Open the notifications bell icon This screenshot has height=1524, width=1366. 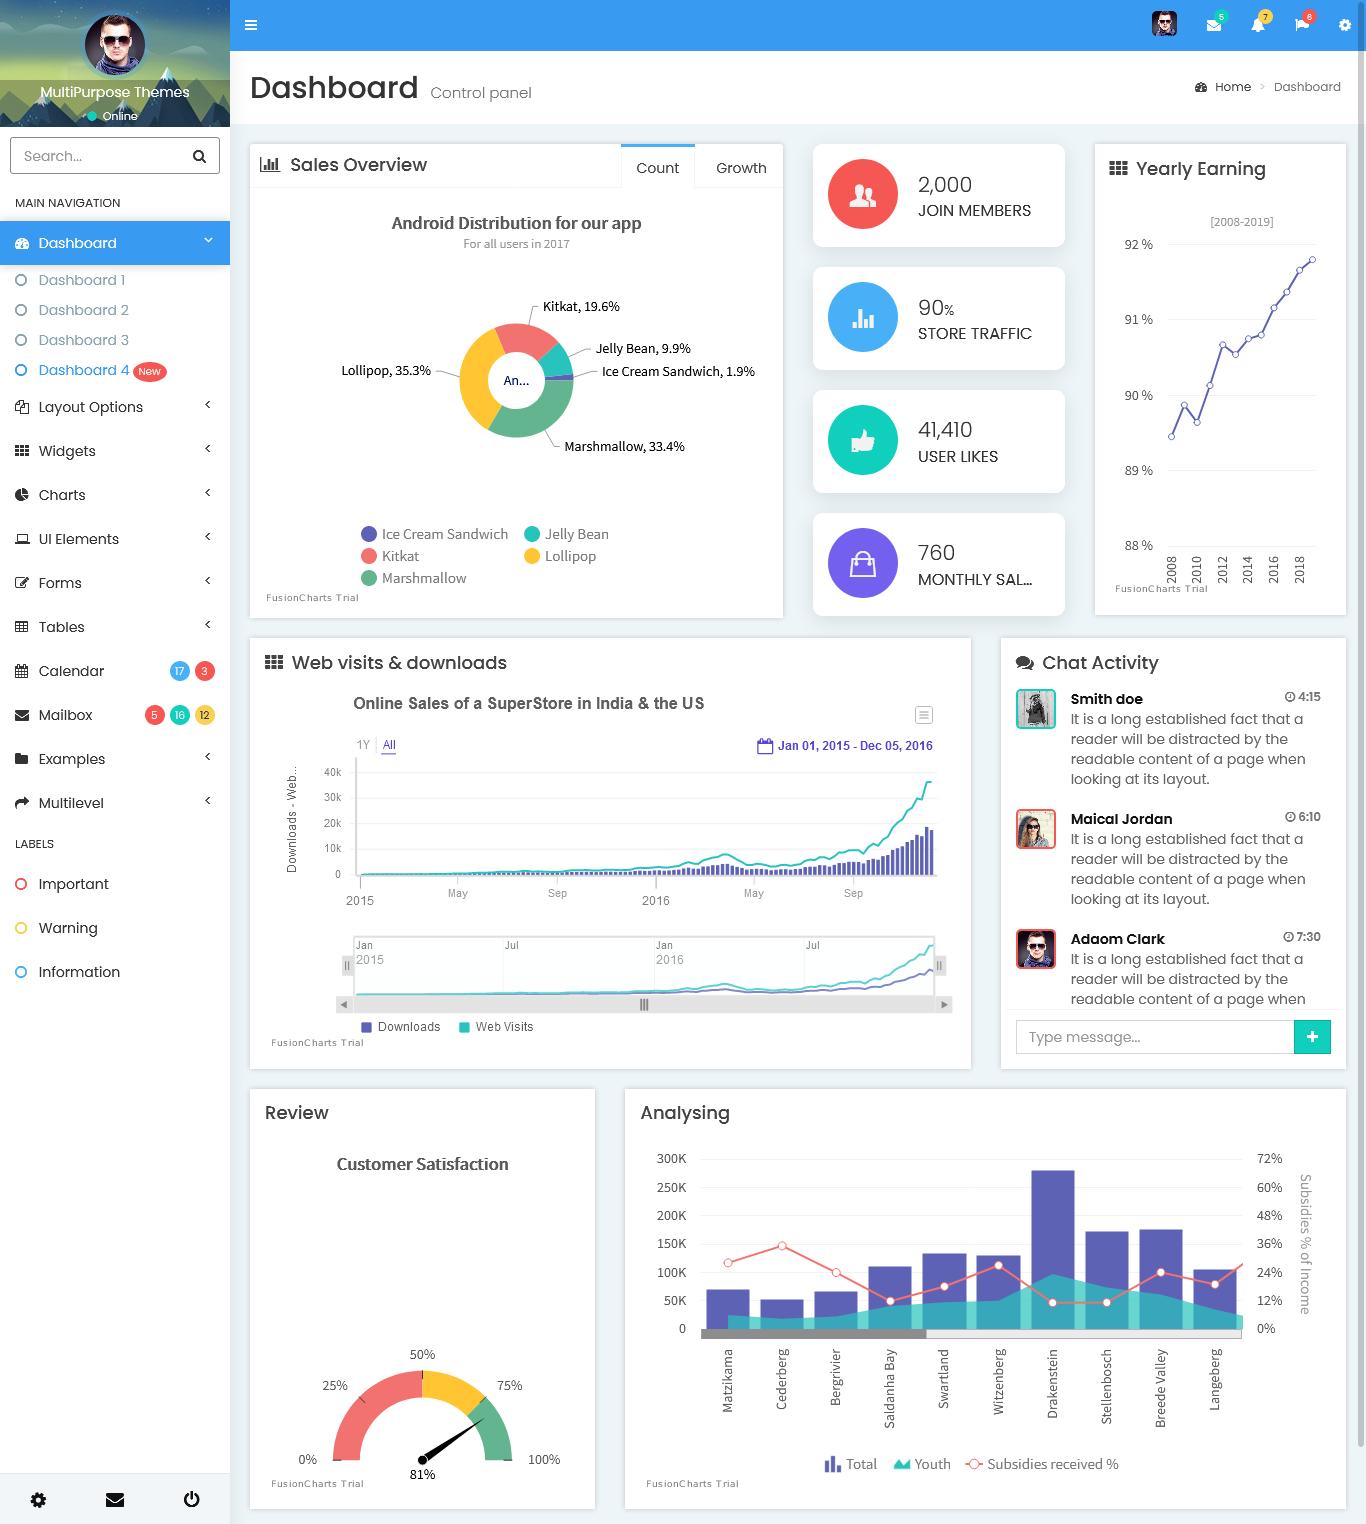tap(1257, 25)
